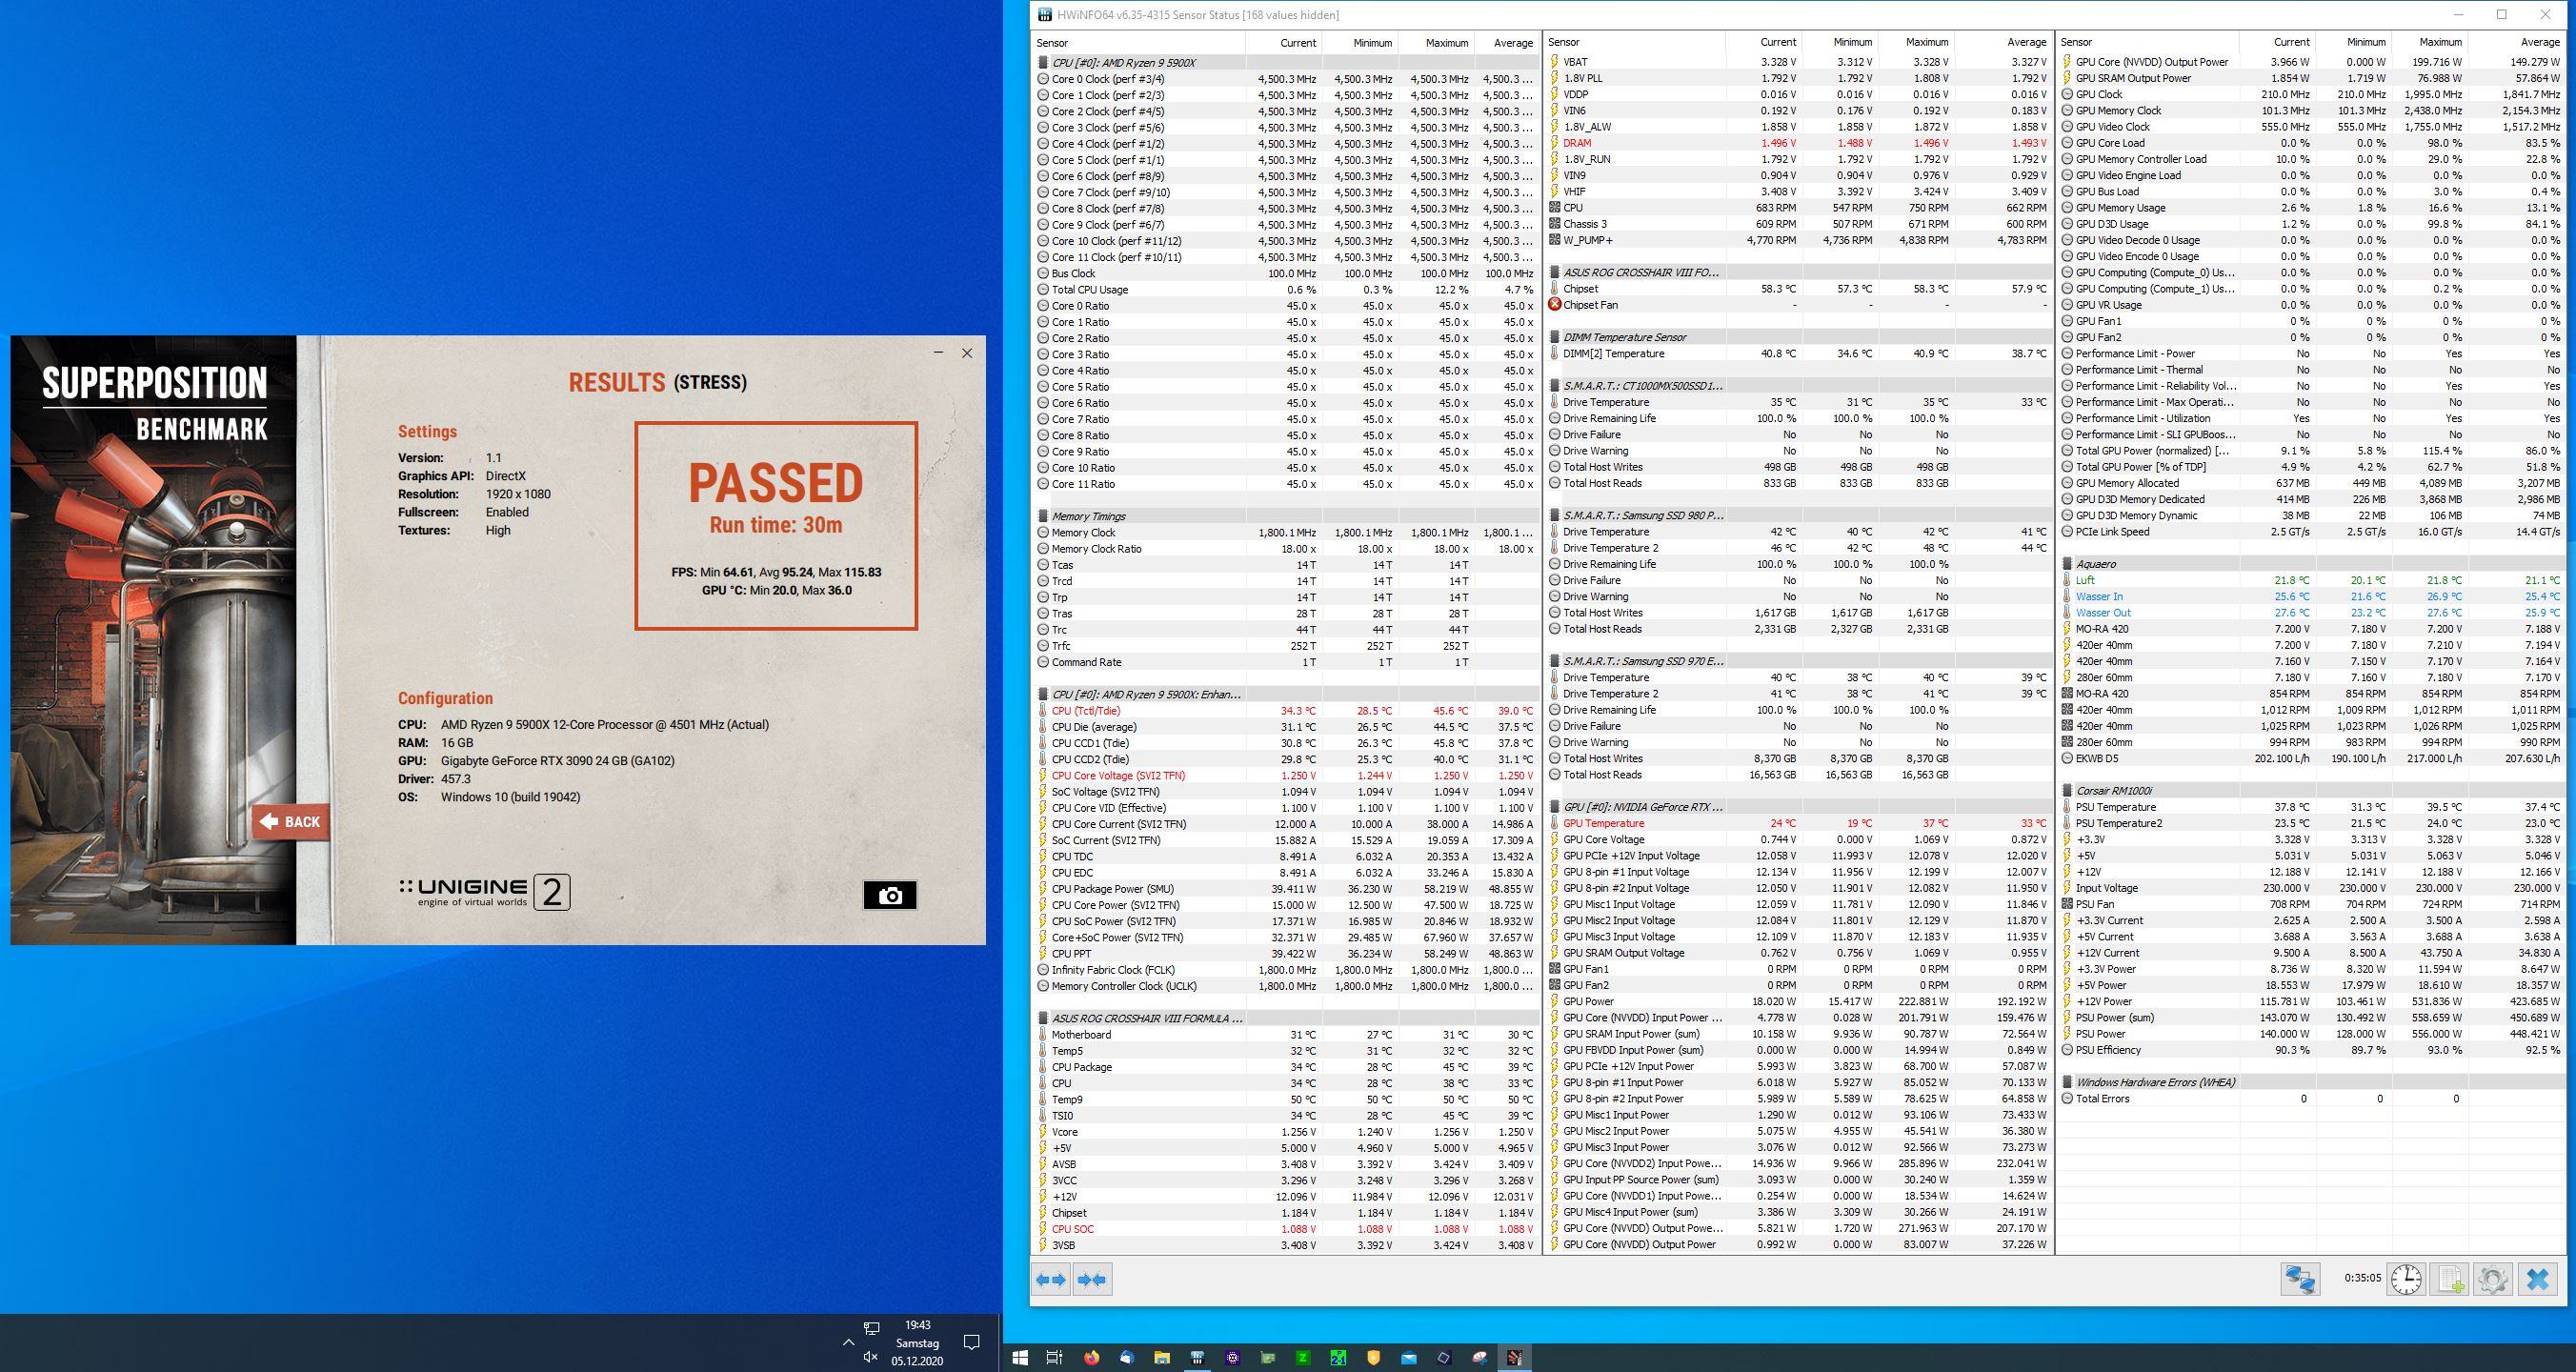Reset min/max values with the clock icon
This screenshot has height=1372, width=2576.
(2406, 1279)
